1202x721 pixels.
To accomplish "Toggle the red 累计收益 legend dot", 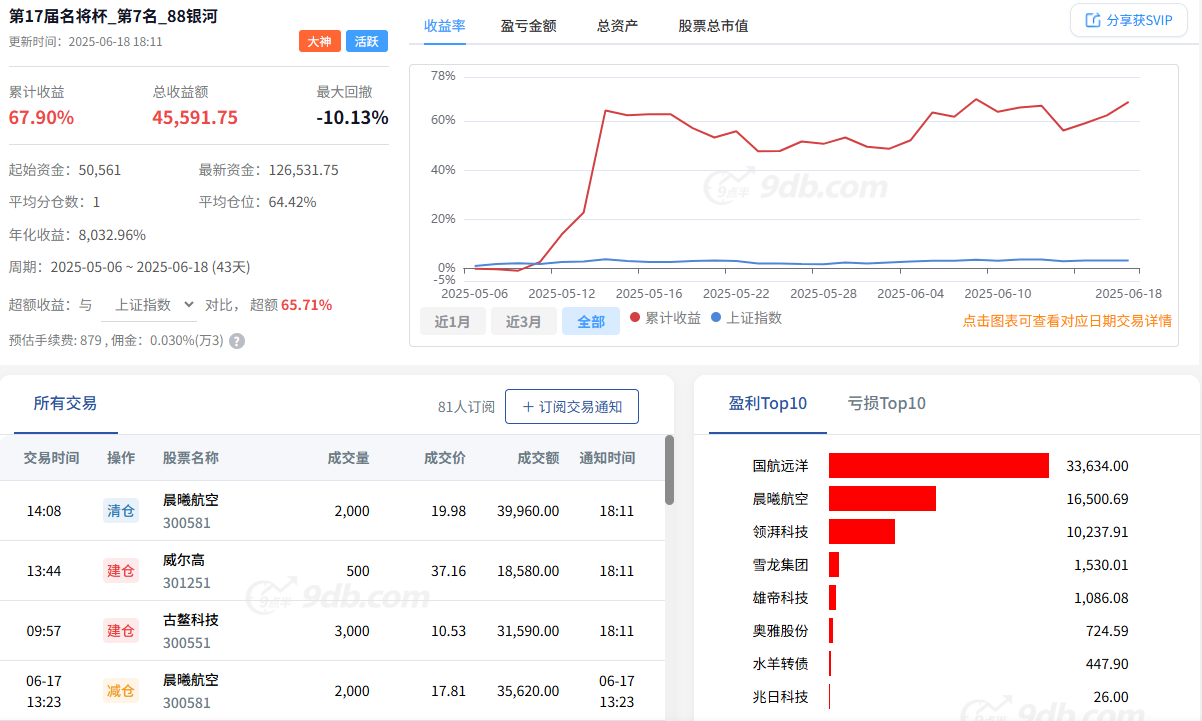I will pos(635,318).
